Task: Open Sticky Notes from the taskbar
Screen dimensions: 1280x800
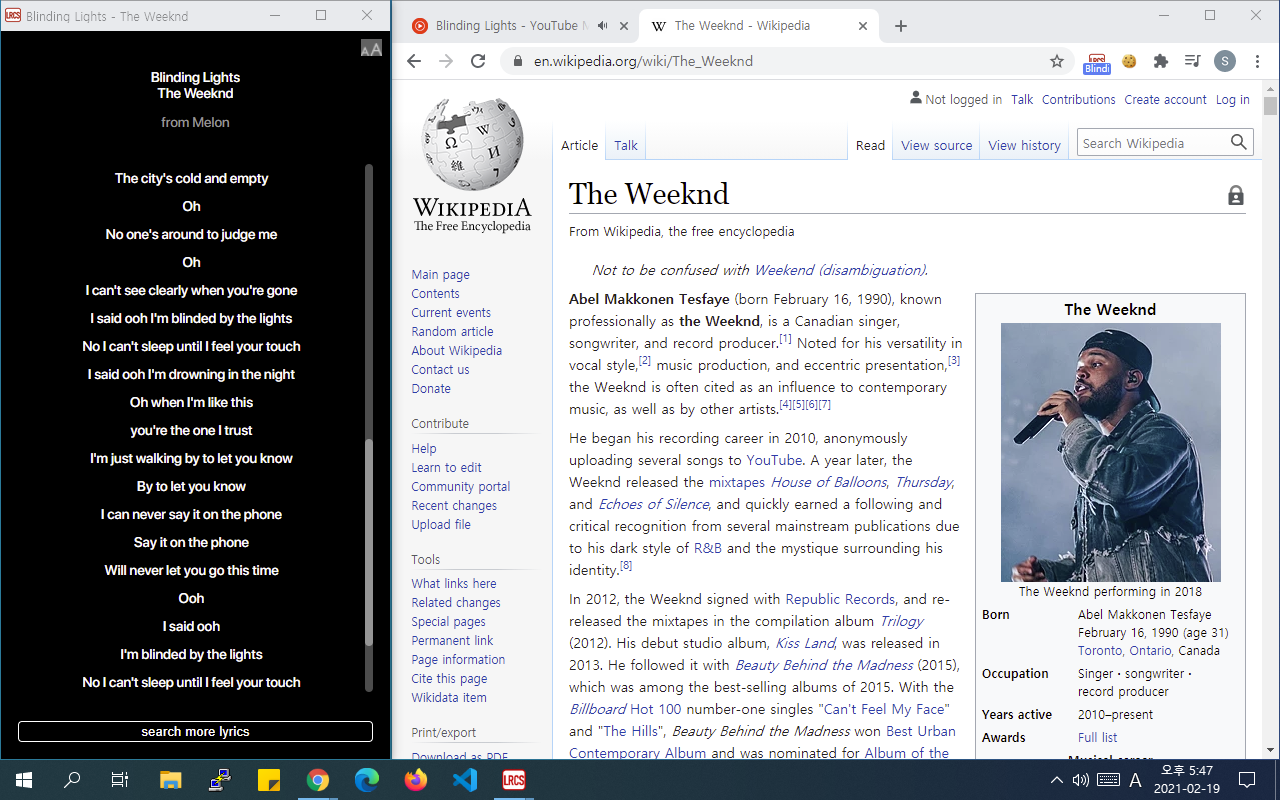Action: click(268, 780)
